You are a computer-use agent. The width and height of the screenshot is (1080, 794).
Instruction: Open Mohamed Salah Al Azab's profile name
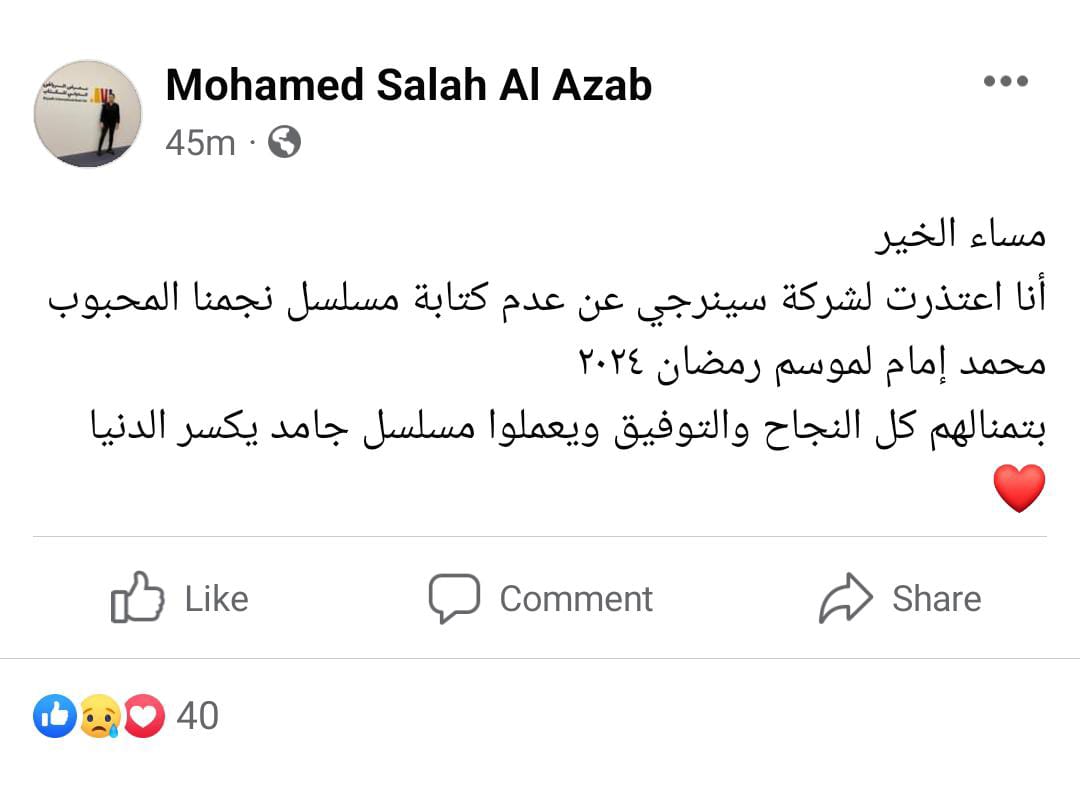pyautogui.click(x=408, y=86)
